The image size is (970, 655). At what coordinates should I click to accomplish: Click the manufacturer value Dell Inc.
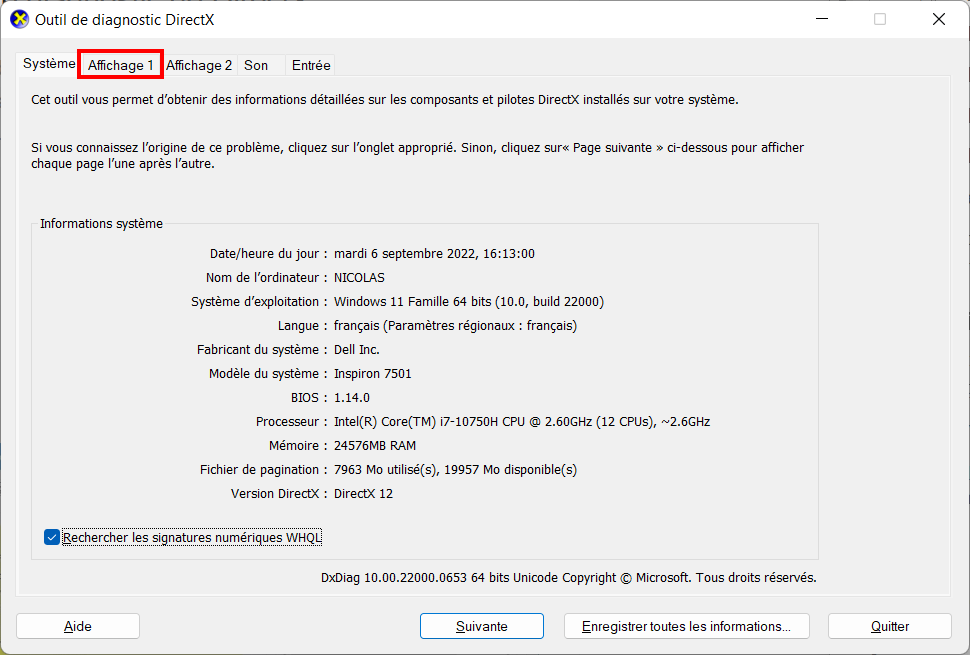tap(357, 349)
